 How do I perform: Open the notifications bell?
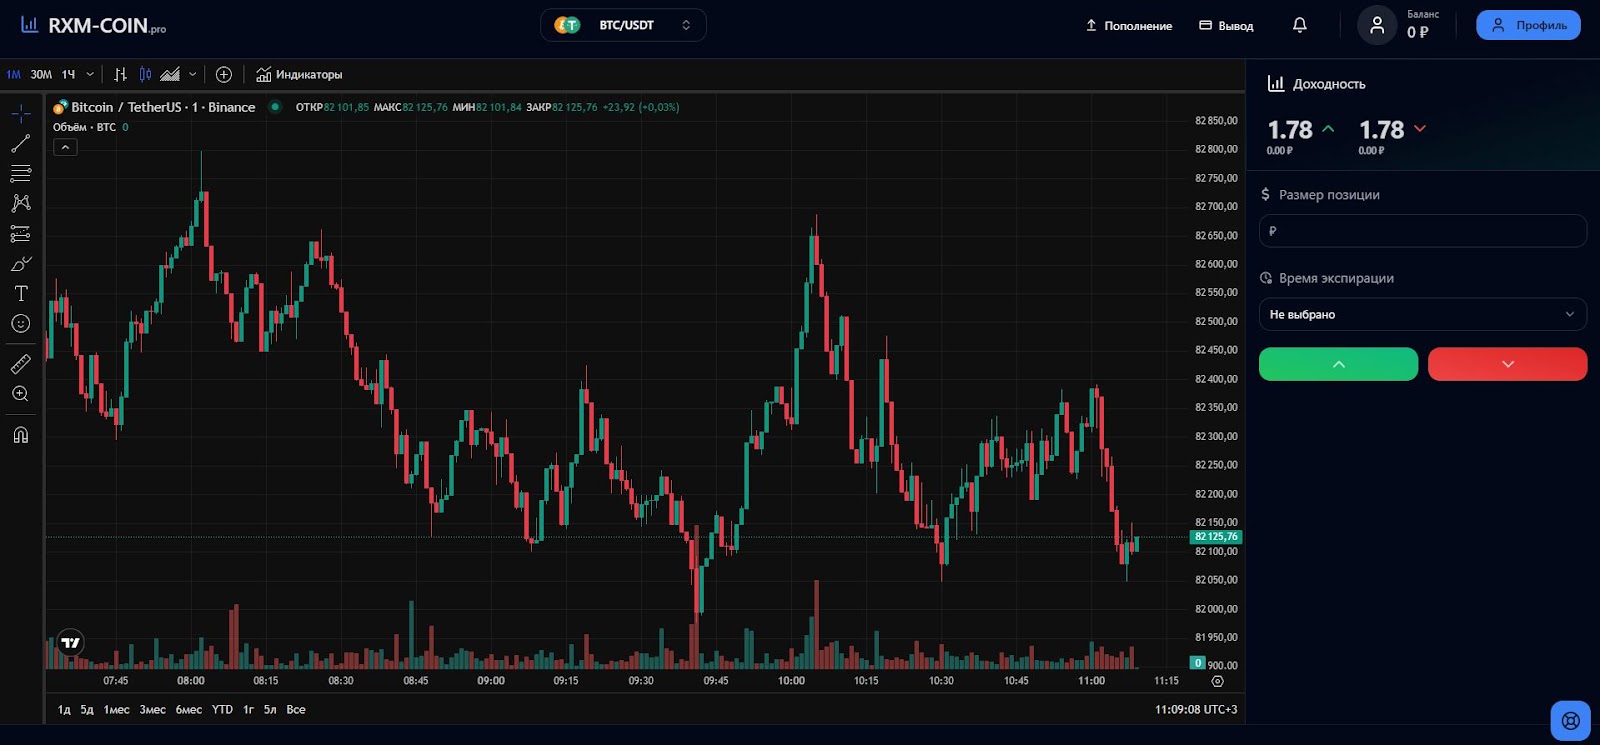point(1299,25)
